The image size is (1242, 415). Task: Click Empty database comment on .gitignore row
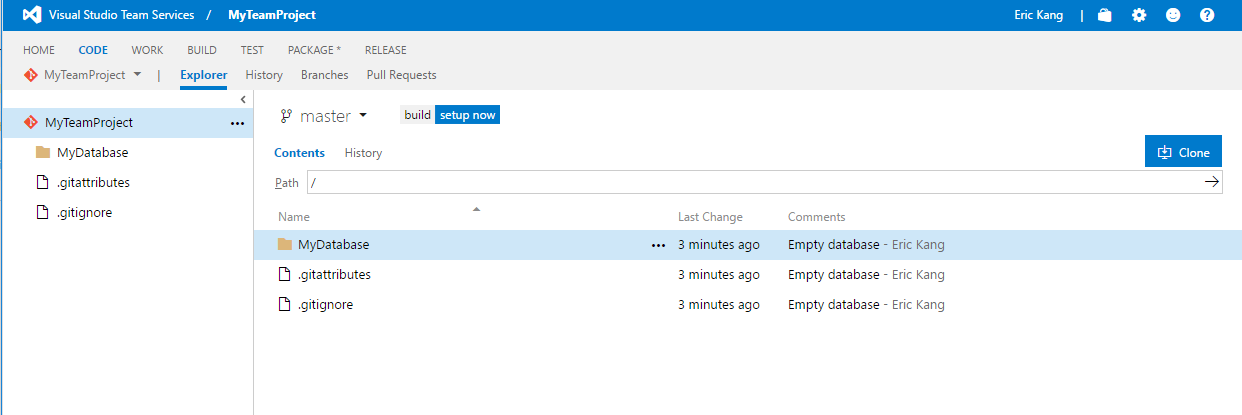[834, 305]
